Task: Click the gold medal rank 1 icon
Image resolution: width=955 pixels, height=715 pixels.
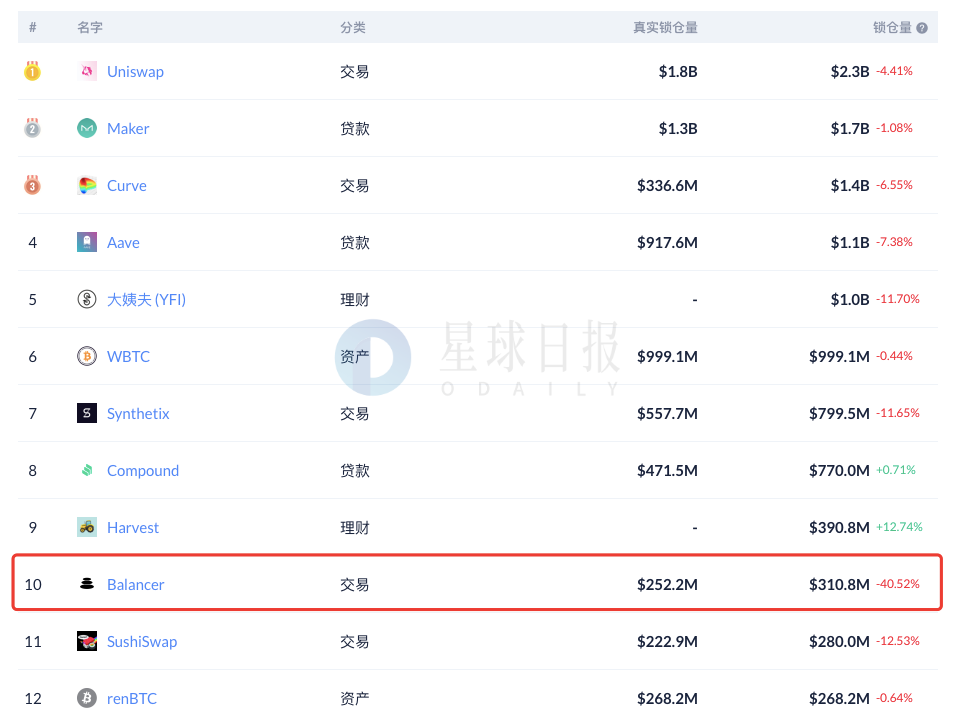Action: [32, 71]
